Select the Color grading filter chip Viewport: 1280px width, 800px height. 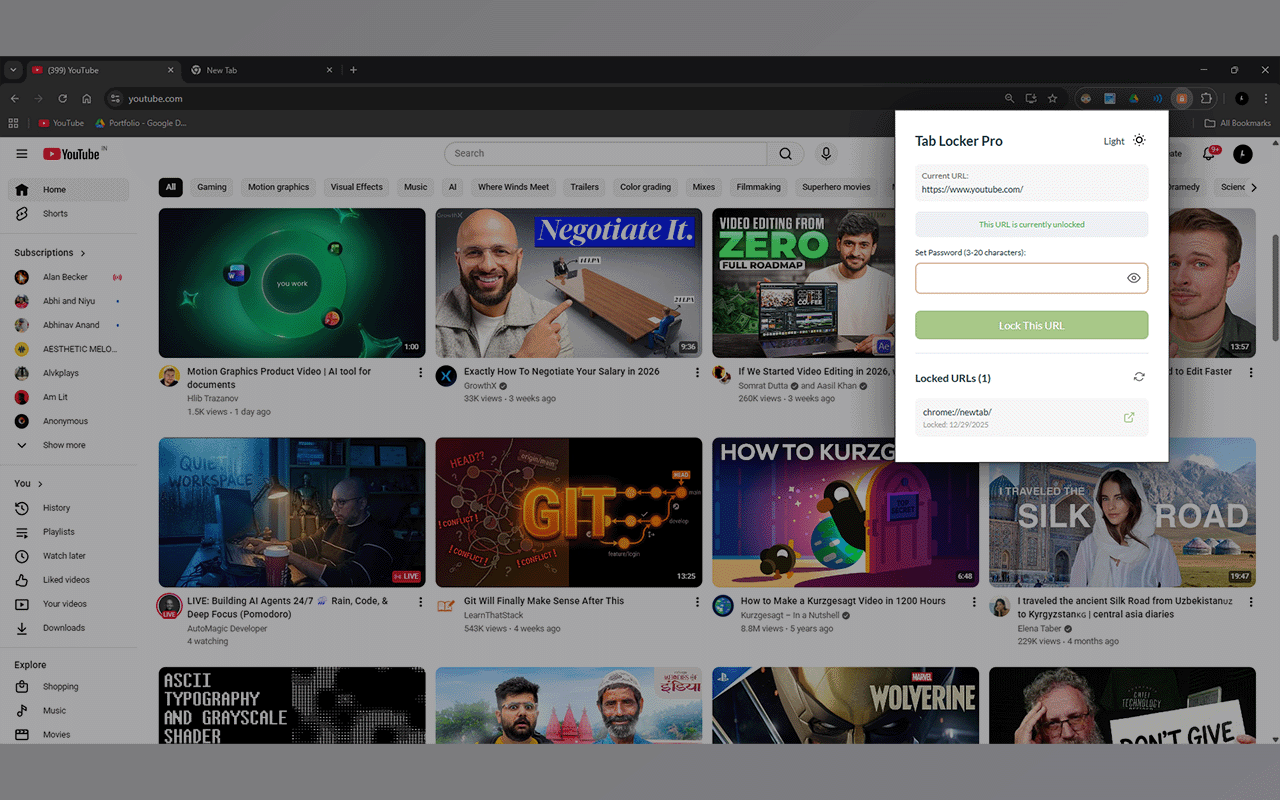(x=646, y=187)
